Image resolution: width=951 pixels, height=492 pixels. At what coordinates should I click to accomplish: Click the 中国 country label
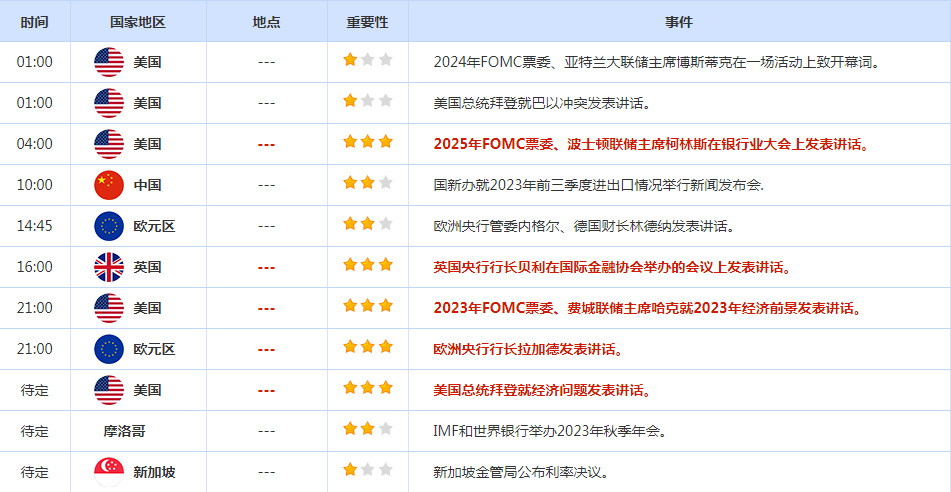click(147, 185)
